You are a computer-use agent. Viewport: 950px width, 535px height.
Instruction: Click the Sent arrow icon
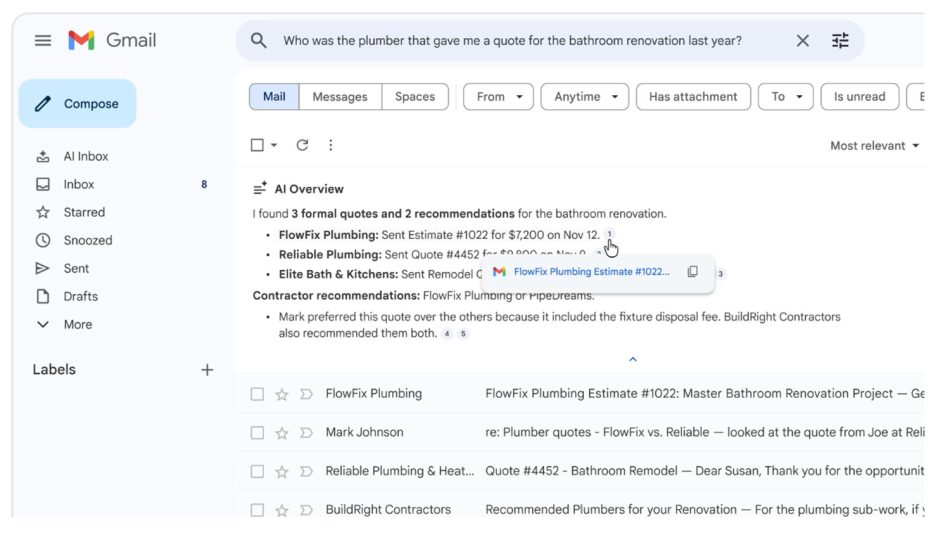[42, 268]
